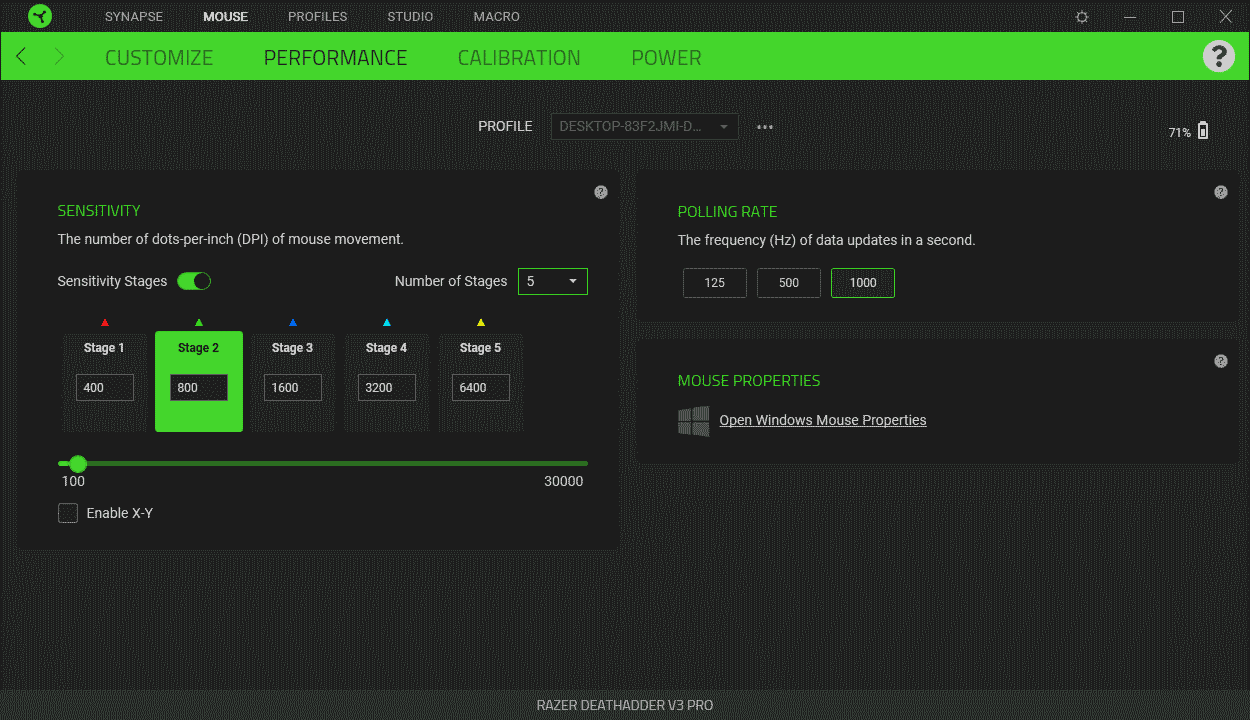The image size is (1250, 720).
Task: Go to Customize subtab
Action: (x=159, y=58)
